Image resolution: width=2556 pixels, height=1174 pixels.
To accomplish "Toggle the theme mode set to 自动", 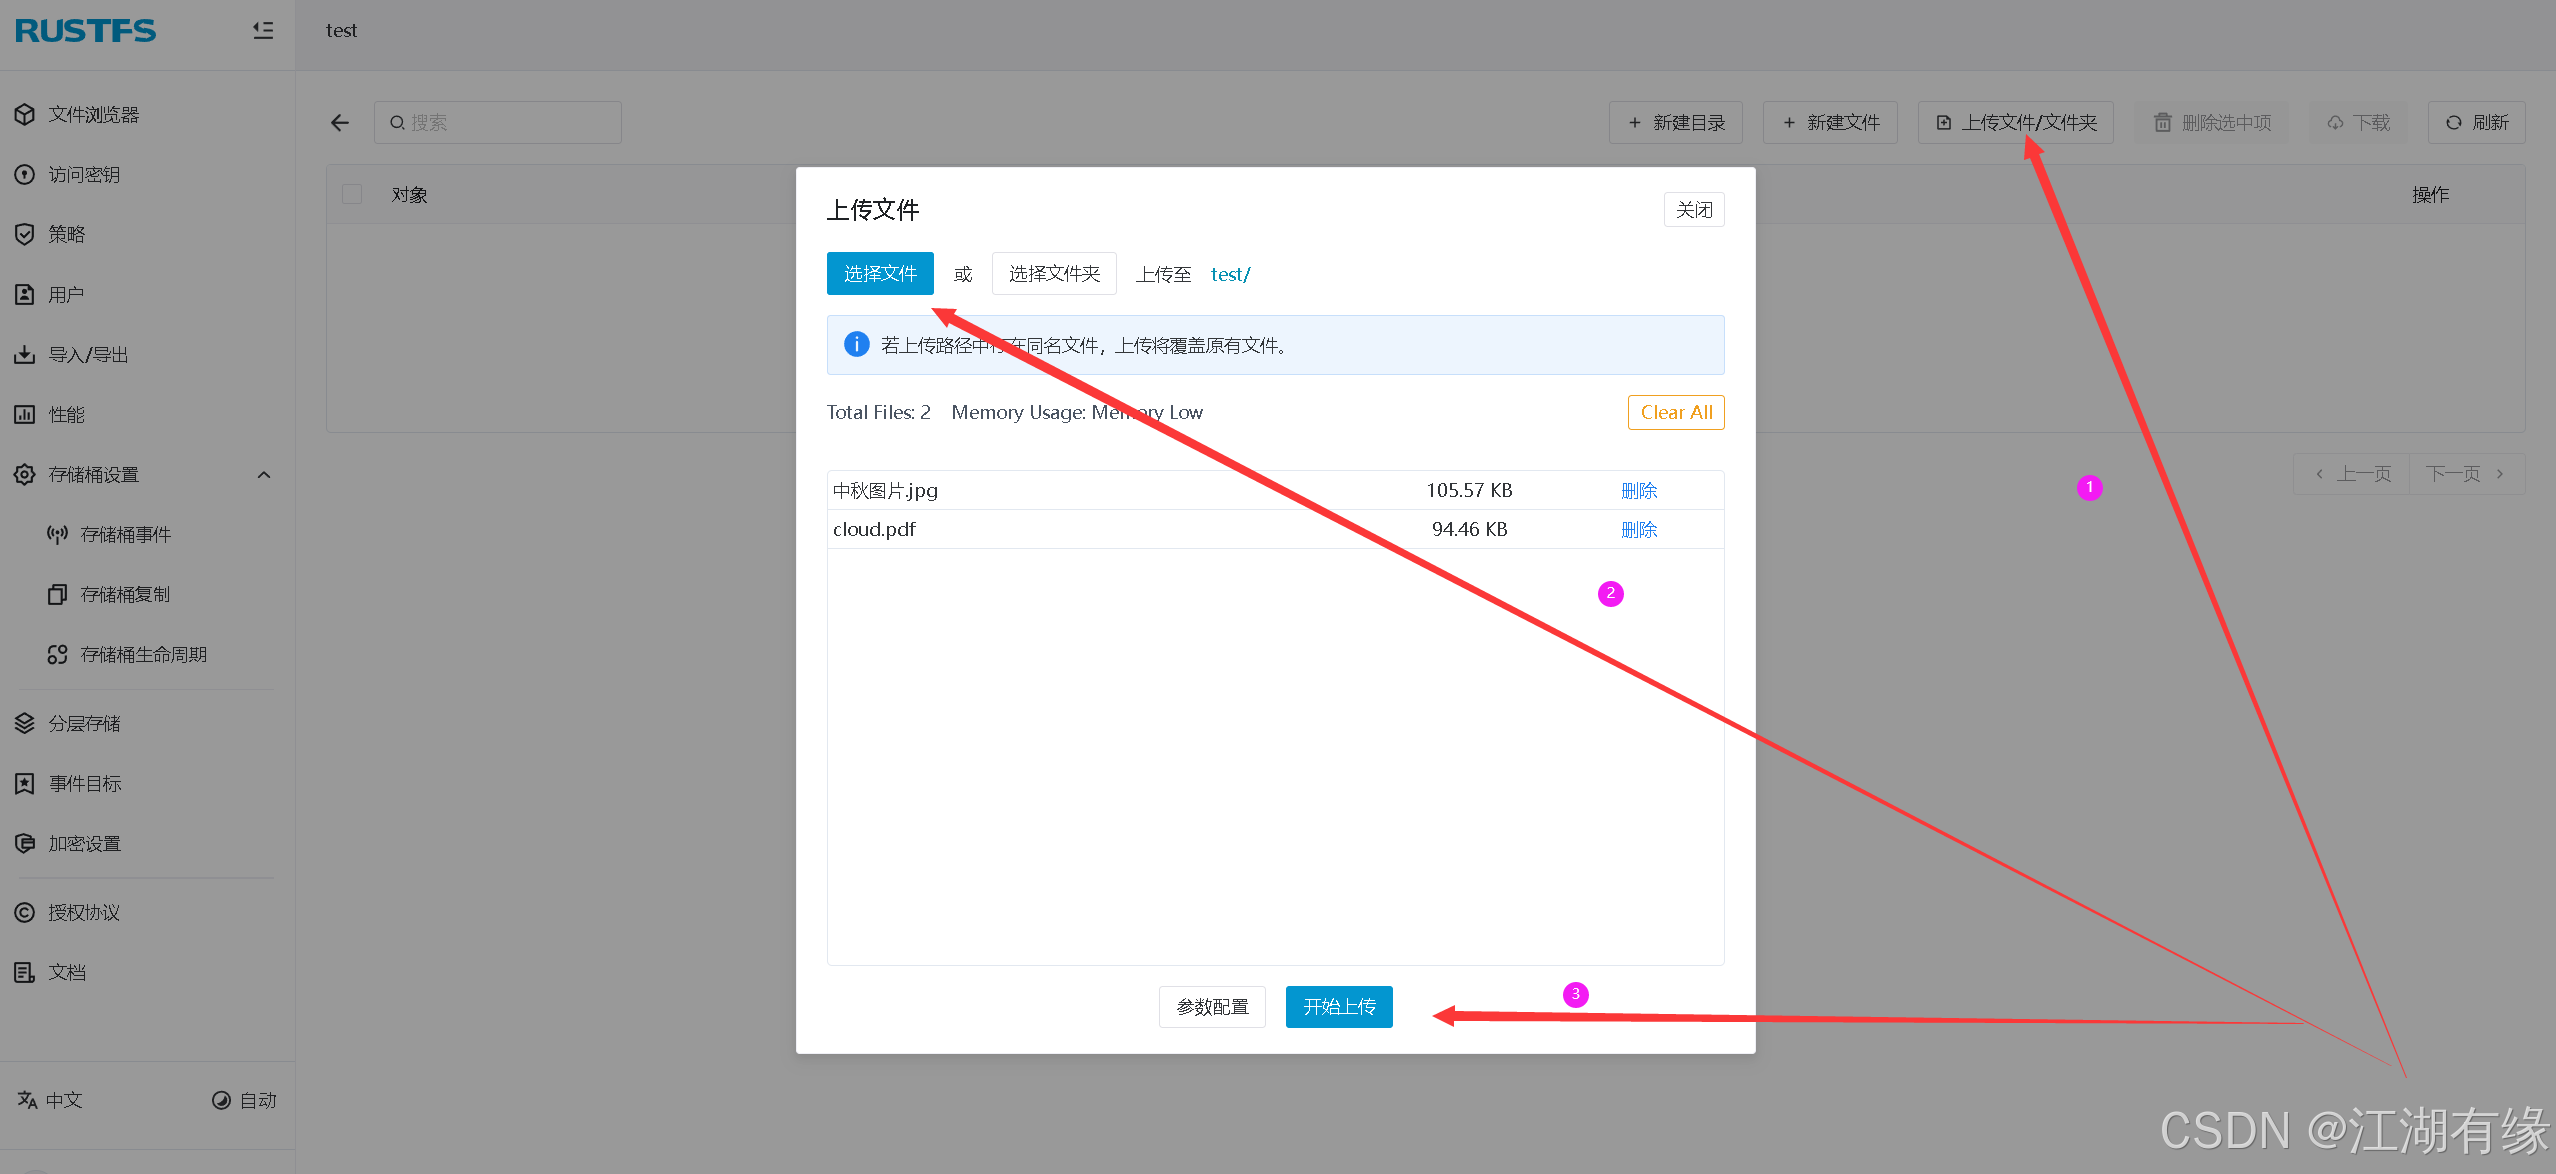I will (x=244, y=1100).
